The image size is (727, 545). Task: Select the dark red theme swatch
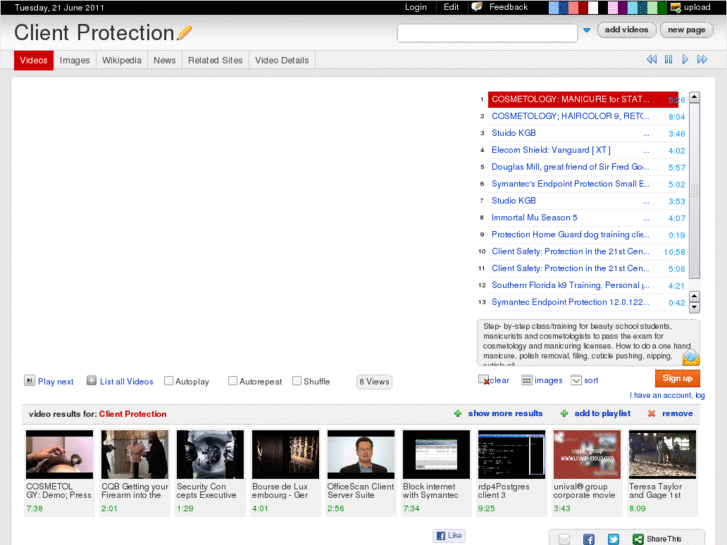[583, 7]
